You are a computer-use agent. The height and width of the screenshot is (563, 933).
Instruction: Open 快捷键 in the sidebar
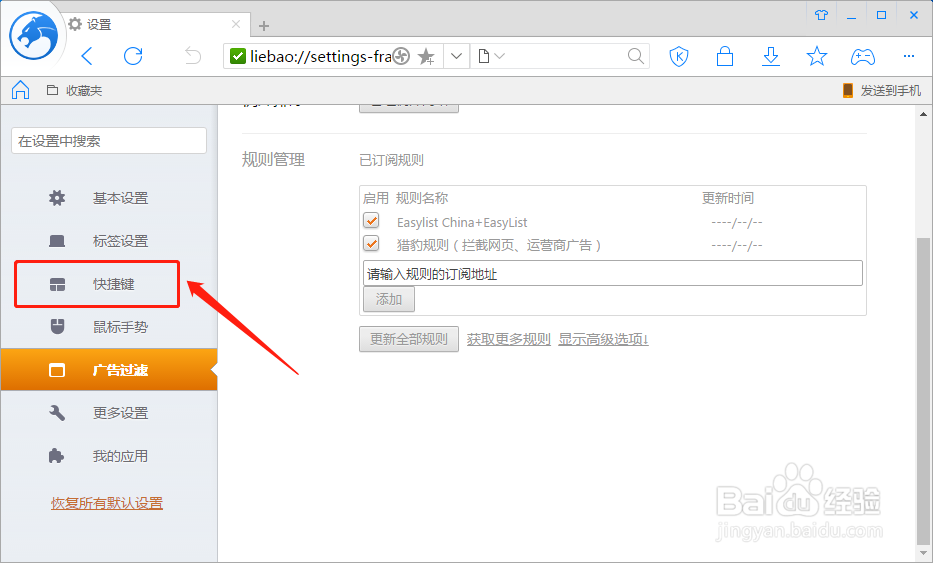(x=109, y=284)
